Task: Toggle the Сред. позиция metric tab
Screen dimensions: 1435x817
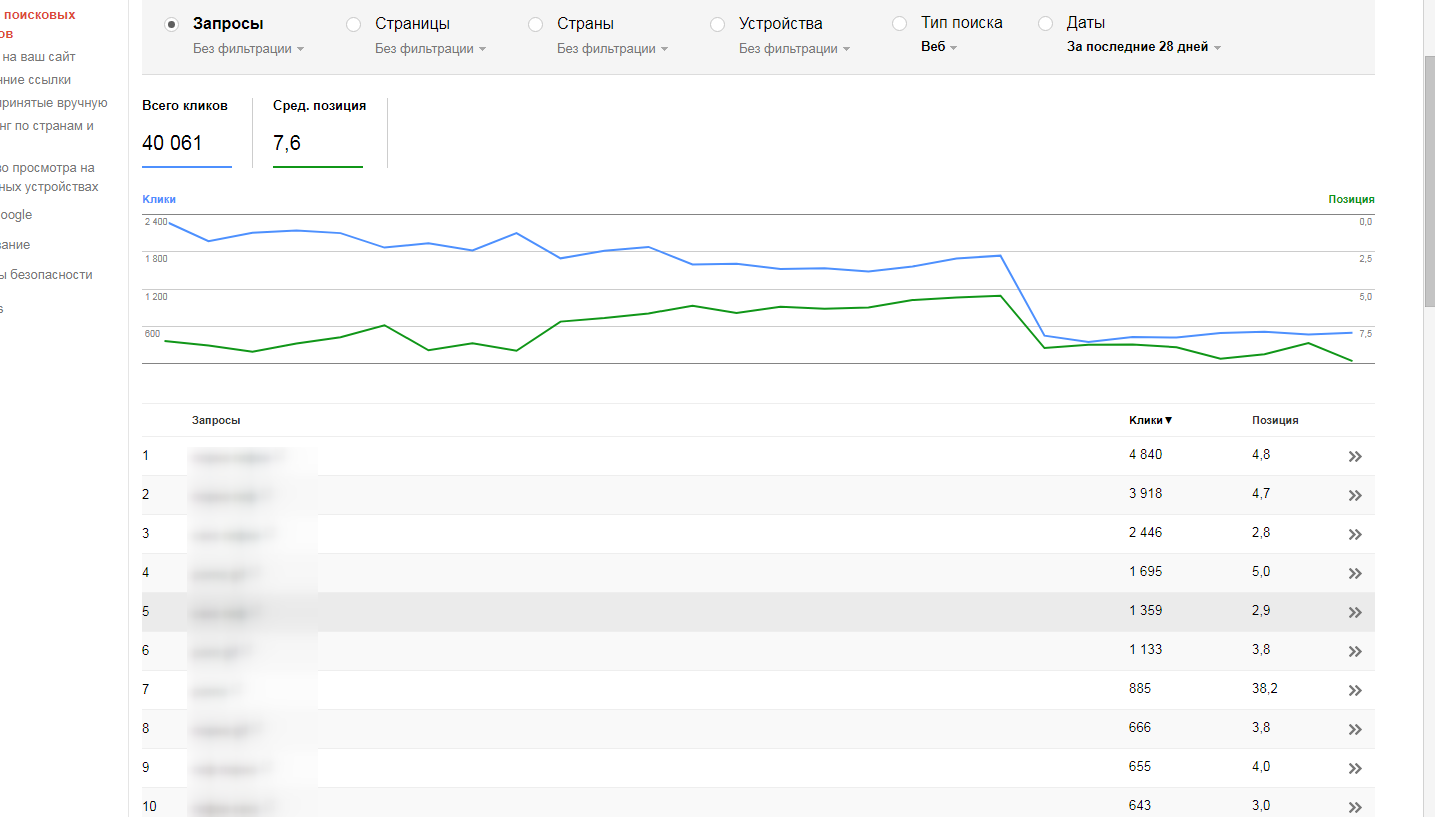Action: [319, 132]
